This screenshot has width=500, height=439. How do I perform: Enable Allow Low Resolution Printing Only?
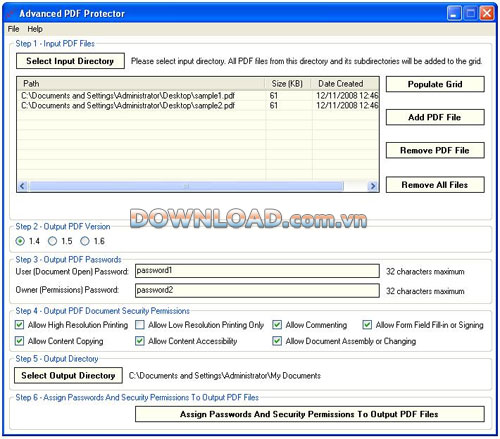[140, 325]
